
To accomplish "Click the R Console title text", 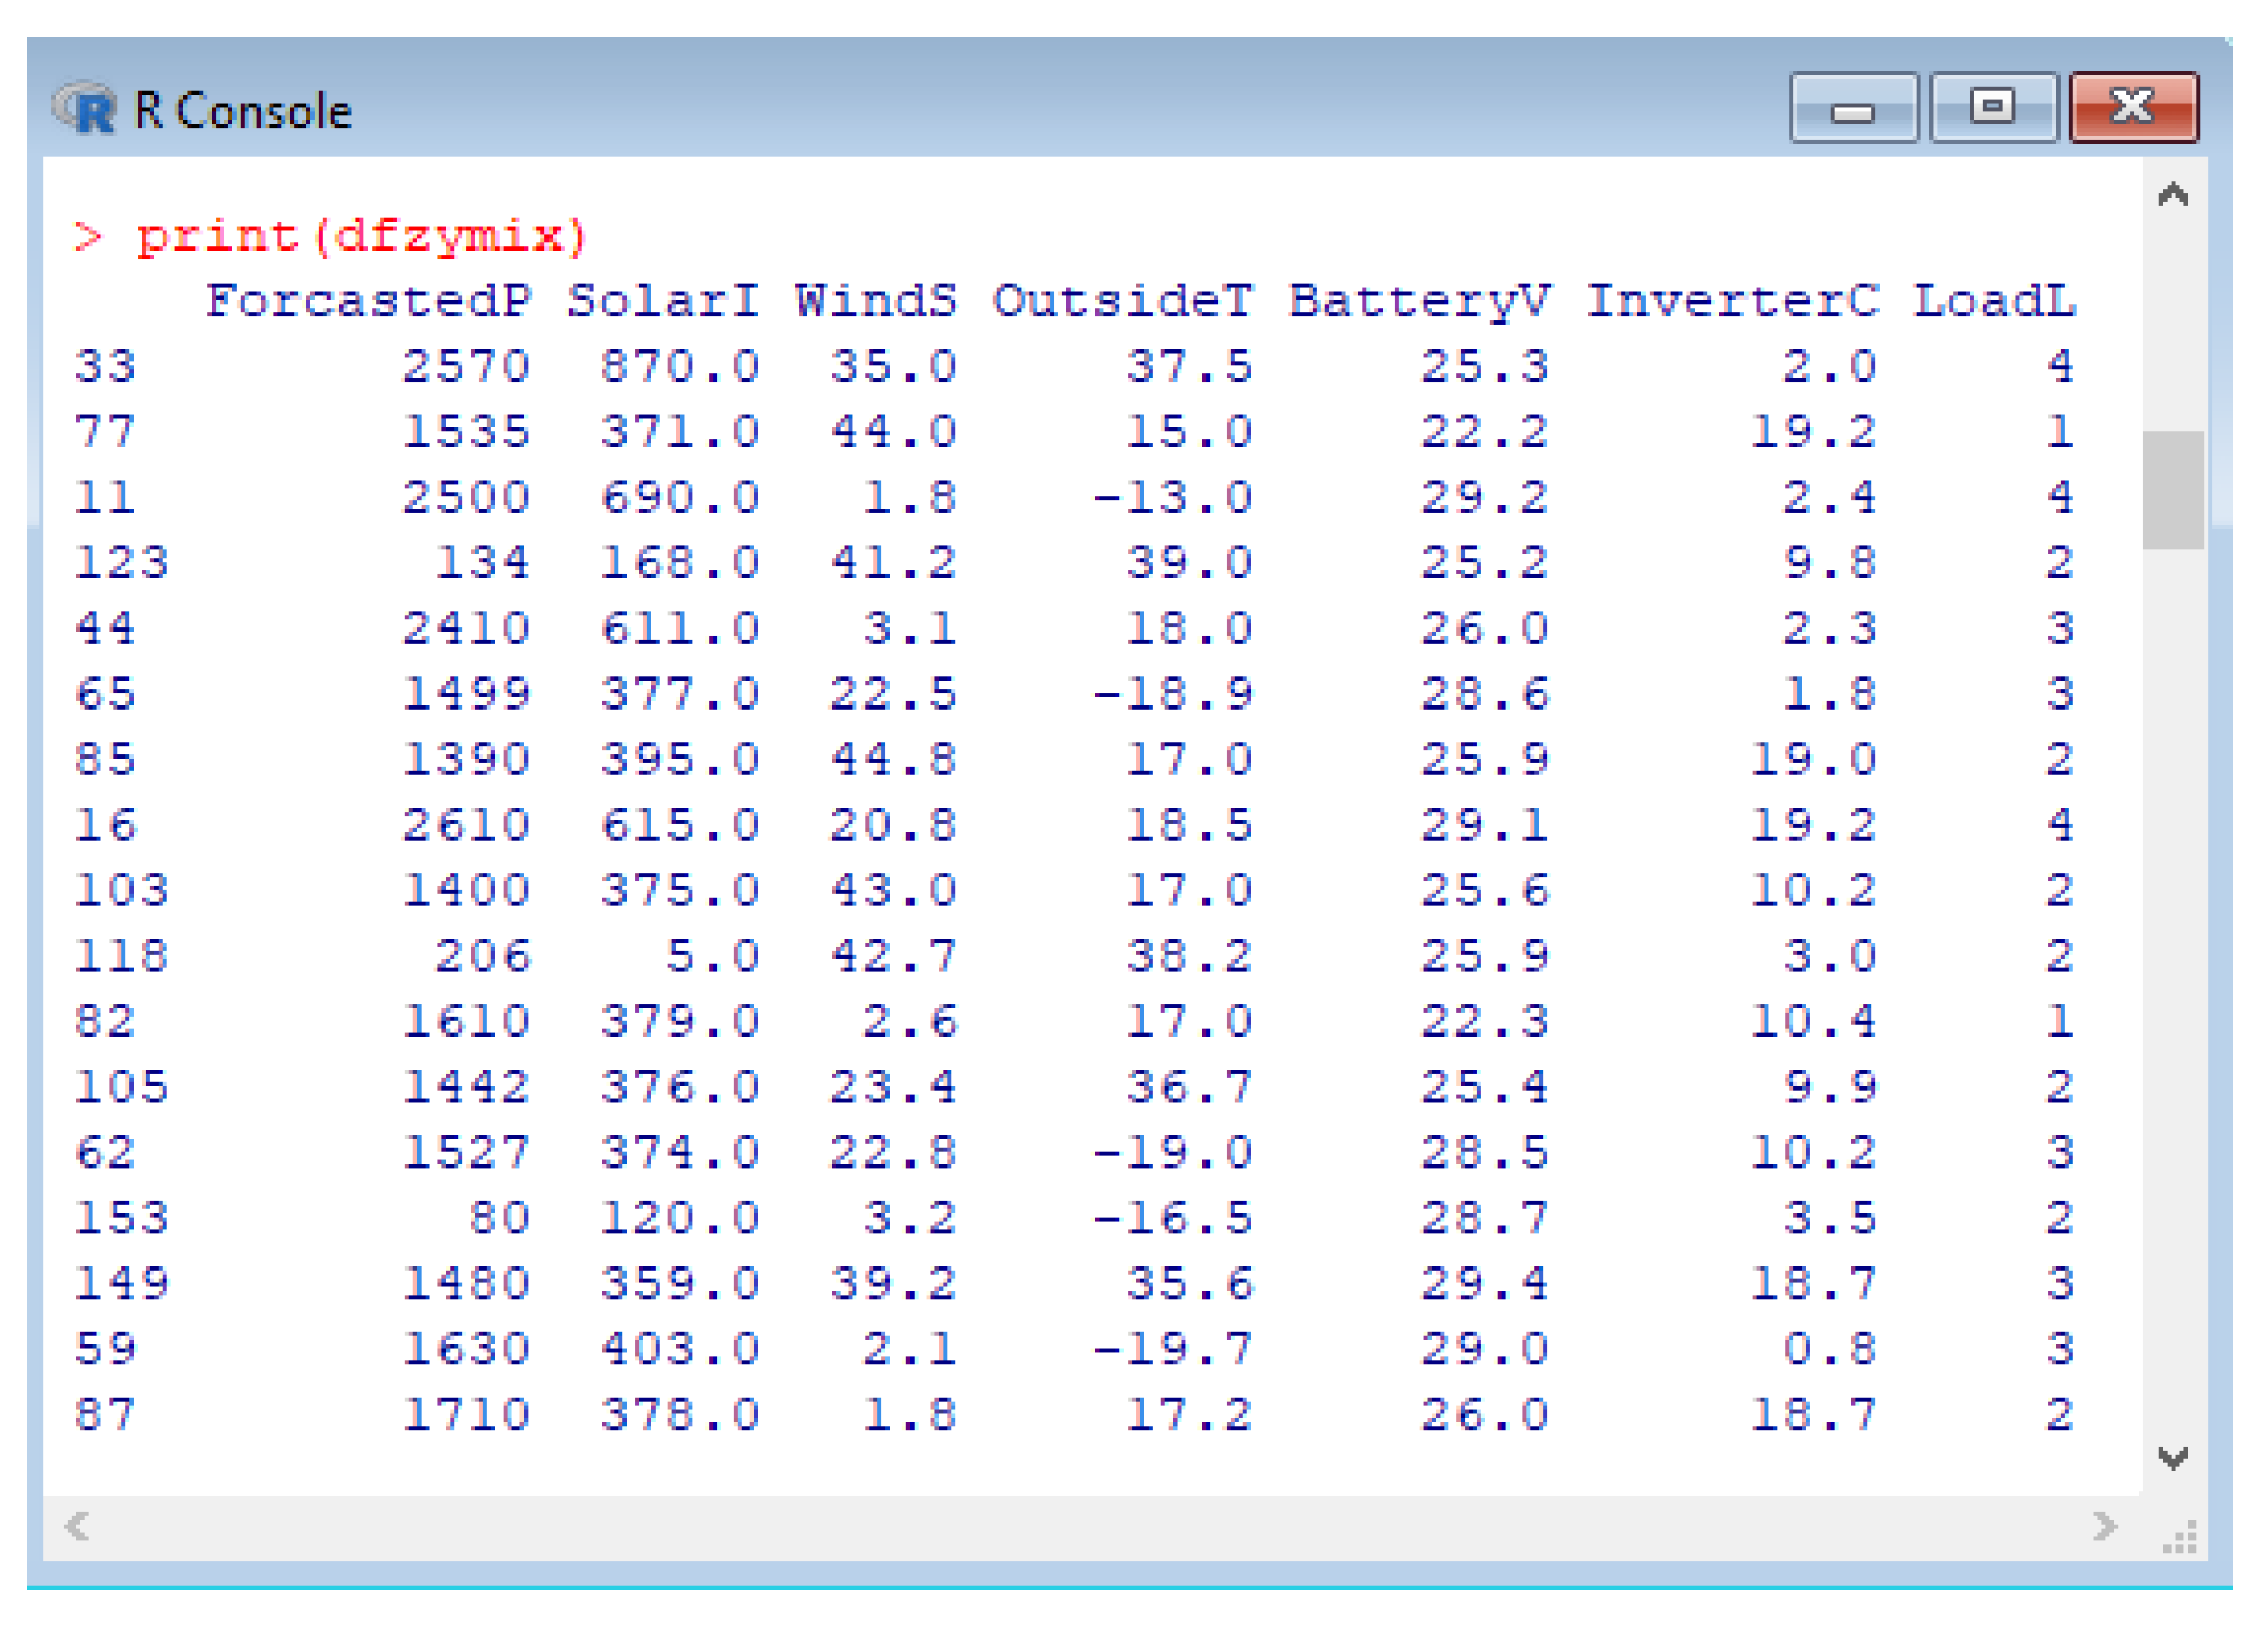I will click(242, 110).
